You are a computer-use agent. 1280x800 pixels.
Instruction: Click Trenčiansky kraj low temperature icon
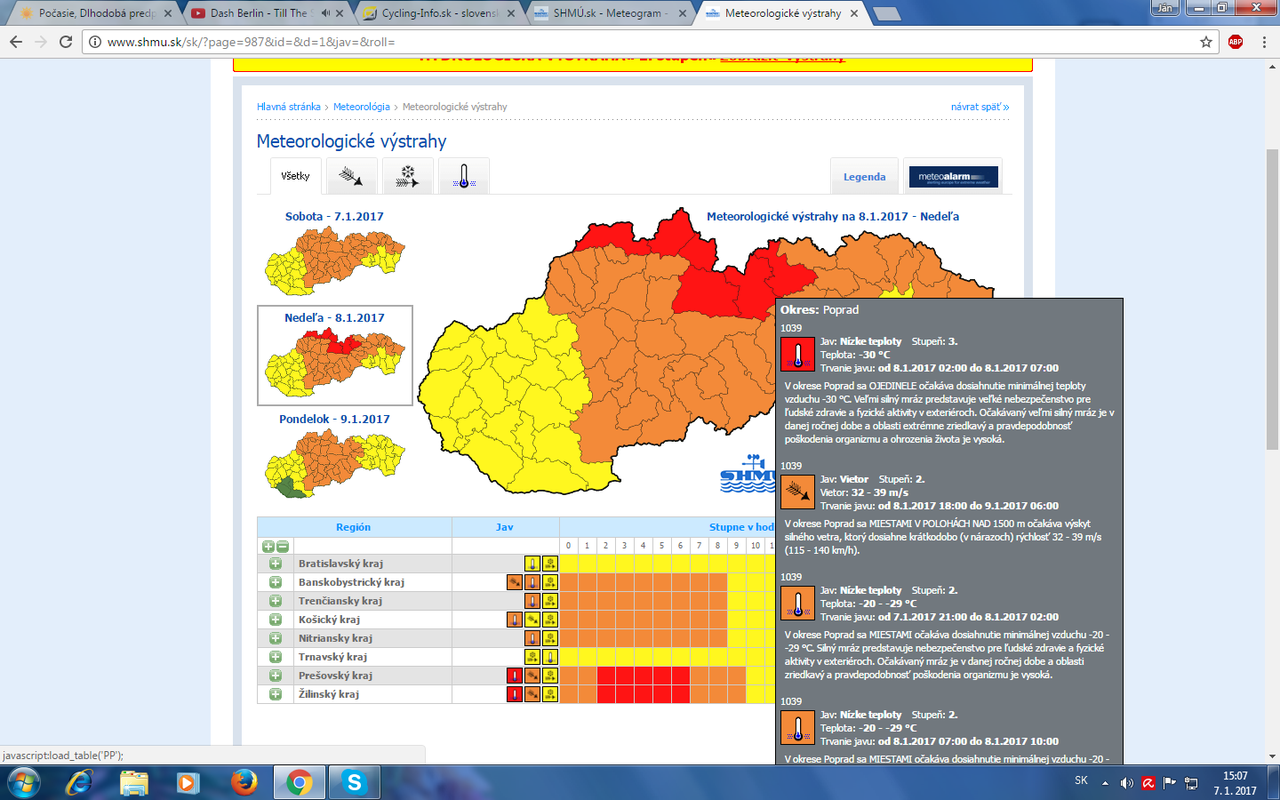(532, 601)
